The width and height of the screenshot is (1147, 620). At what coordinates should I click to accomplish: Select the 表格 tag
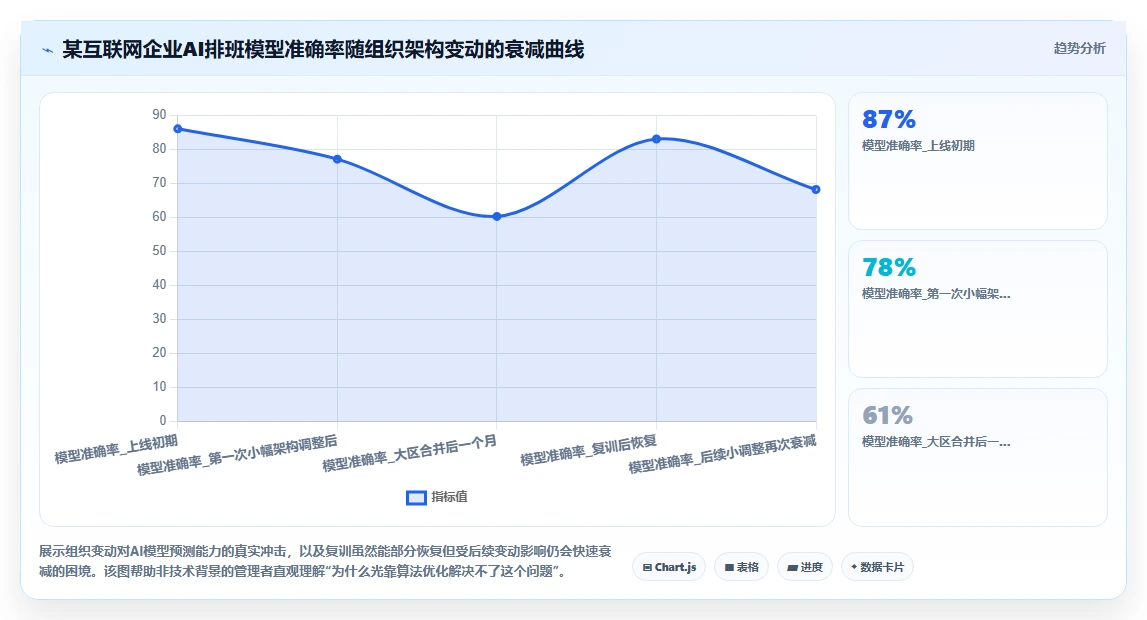pyautogui.click(x=741, y=567)
